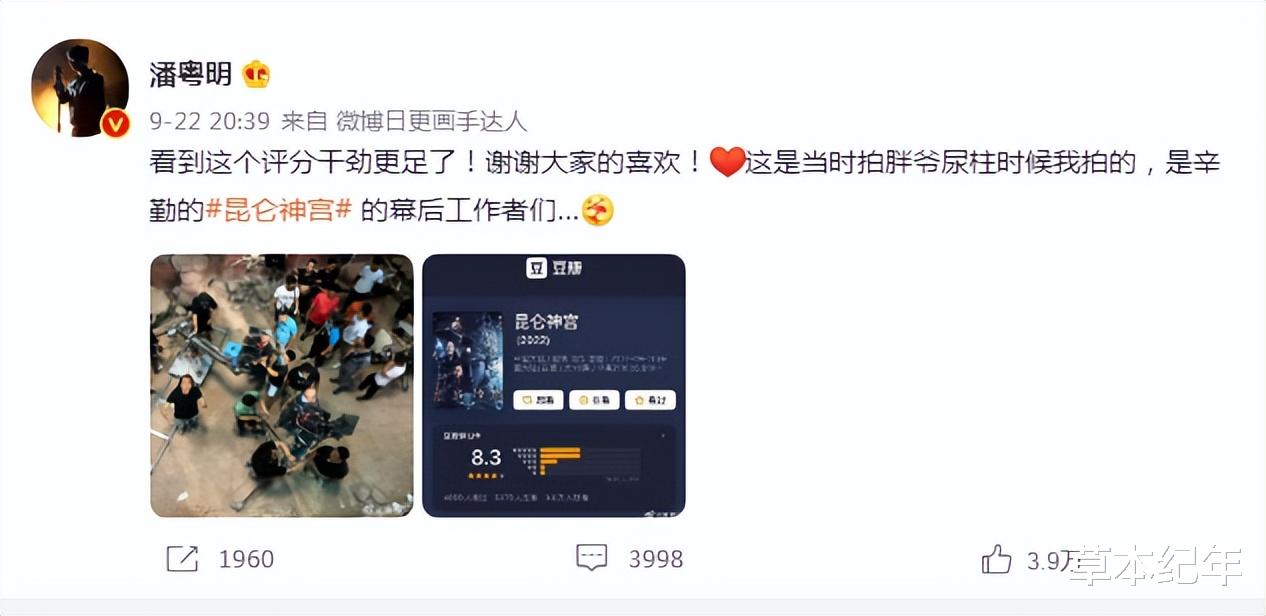Viewport: 1266px width, 616px height.
Task: View the behind-the-scenes crew photo
Action: (x=282, y=385)
